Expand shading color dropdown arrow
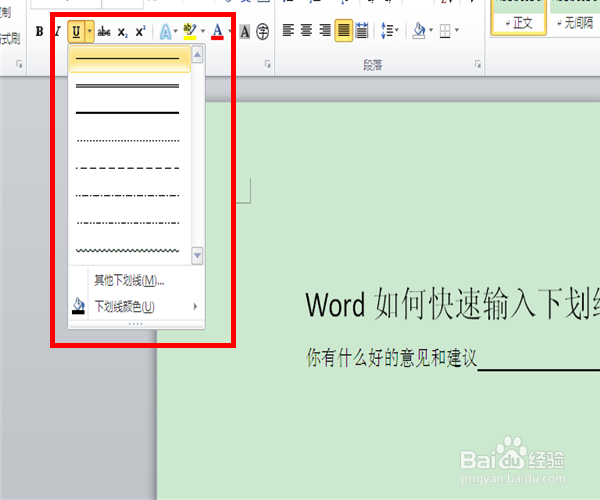The width and height of the screenshot is (600, 500). pyautogui.click(x=431, y=30)
